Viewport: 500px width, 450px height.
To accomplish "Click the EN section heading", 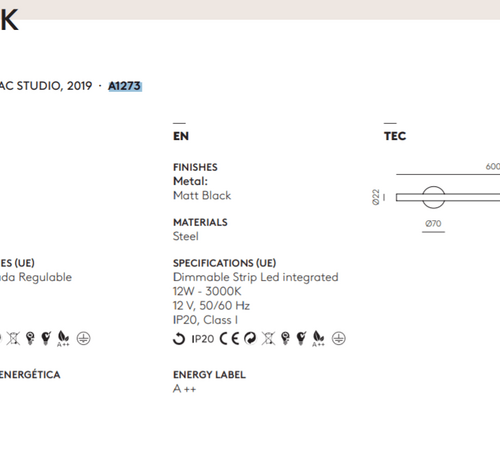I will [x=181, y=136].
